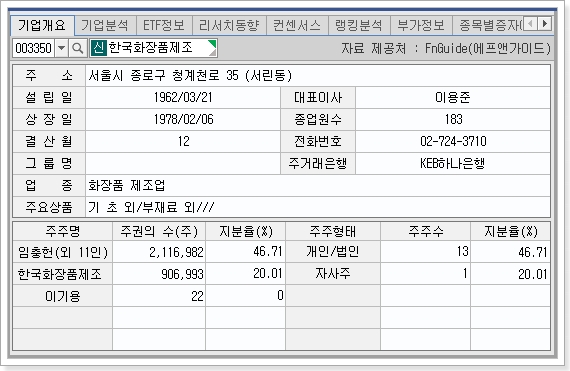570x371 pixels.
Task: Click the magnifier search icon next to the stock code
Action: pyautogui.click(x=77, y=48)
